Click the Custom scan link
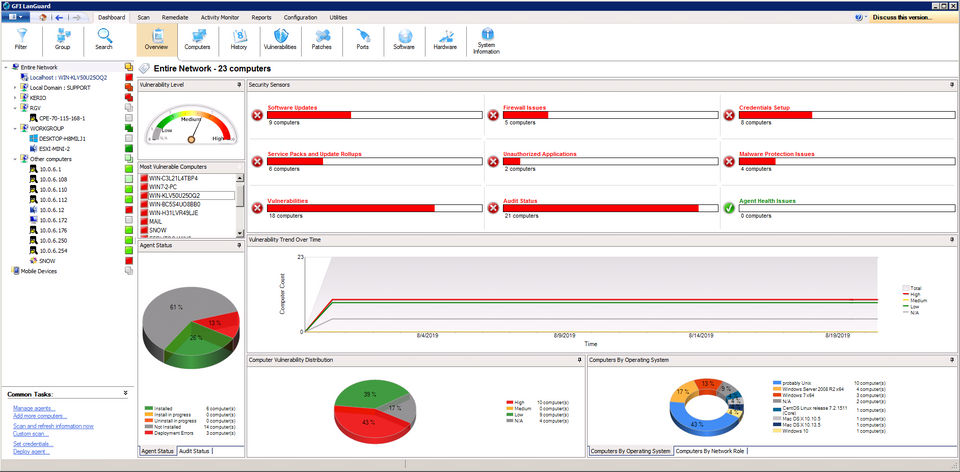The image size is (960, 472). point(31,433)
